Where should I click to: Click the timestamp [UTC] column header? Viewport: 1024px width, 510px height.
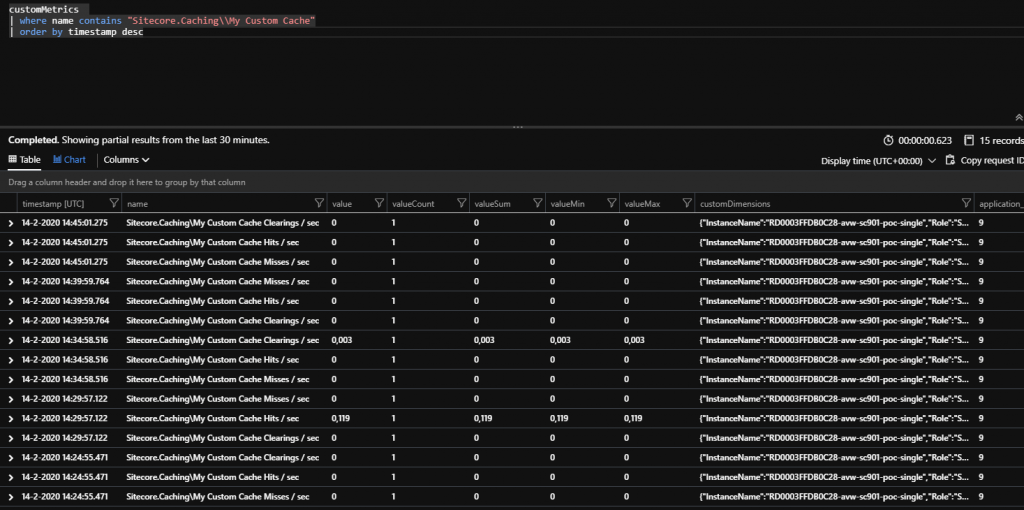(53, 203)
